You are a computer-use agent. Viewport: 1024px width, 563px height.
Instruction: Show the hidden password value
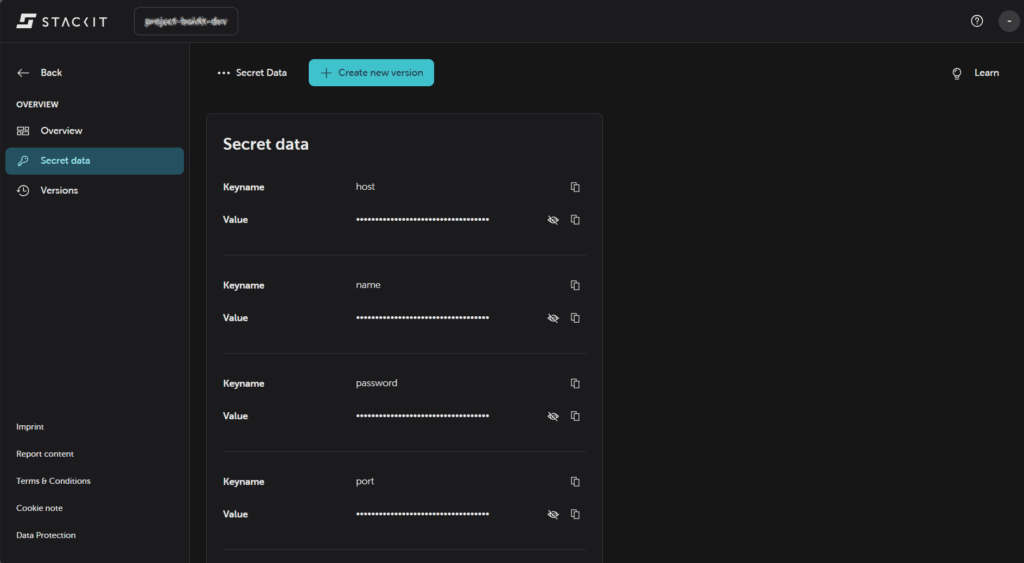553,416
